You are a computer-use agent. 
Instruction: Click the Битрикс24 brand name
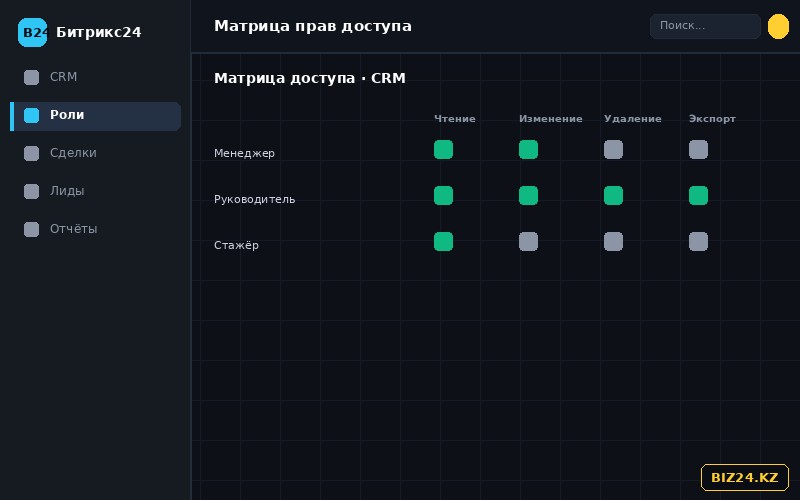coord(98,32)
